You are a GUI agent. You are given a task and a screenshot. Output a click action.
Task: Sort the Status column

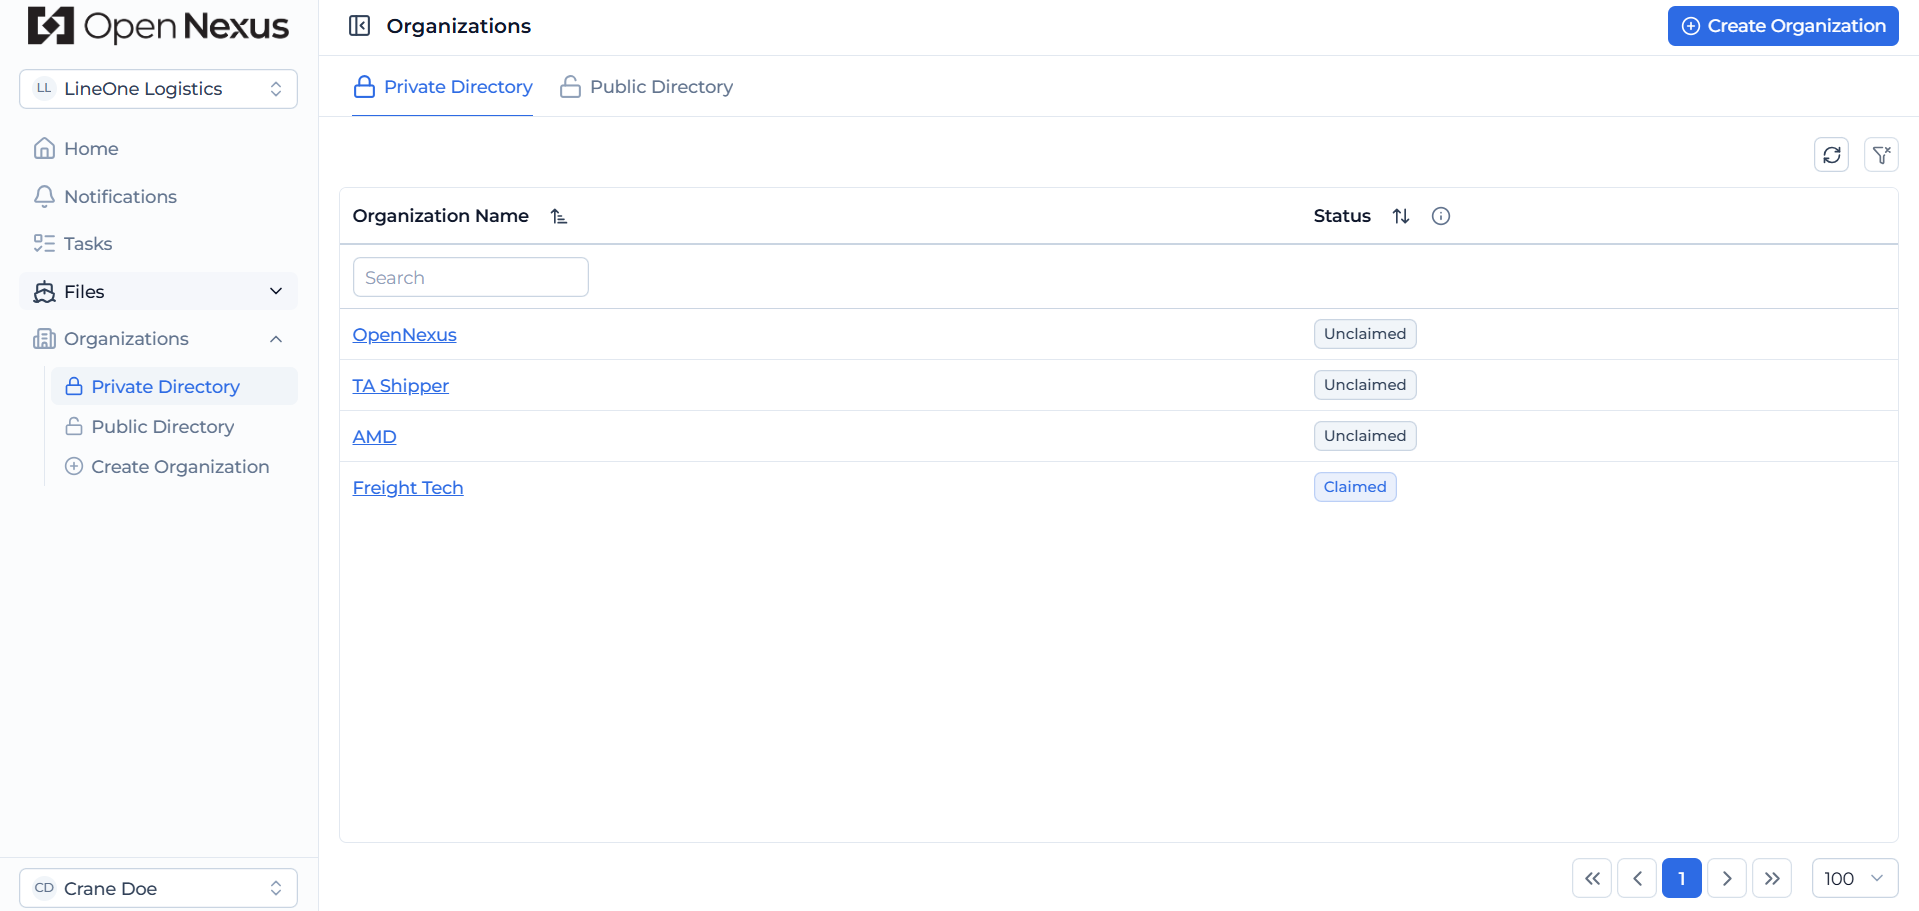point(1401,216)
